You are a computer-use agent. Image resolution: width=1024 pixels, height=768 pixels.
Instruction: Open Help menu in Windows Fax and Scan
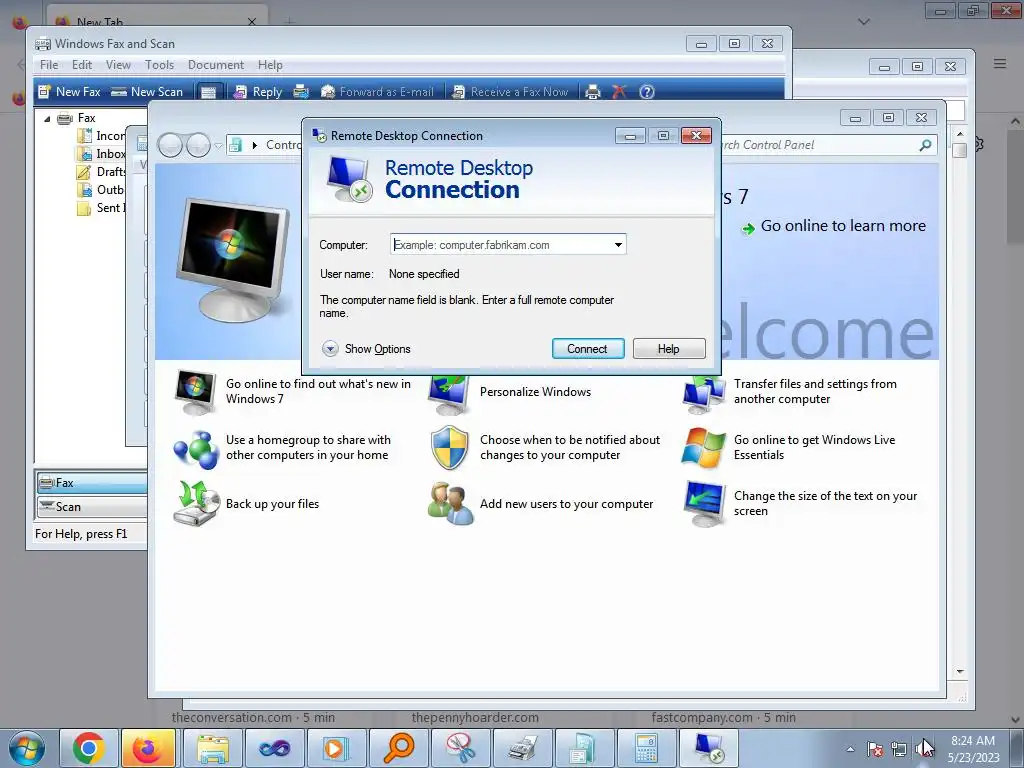pos(270,65)
